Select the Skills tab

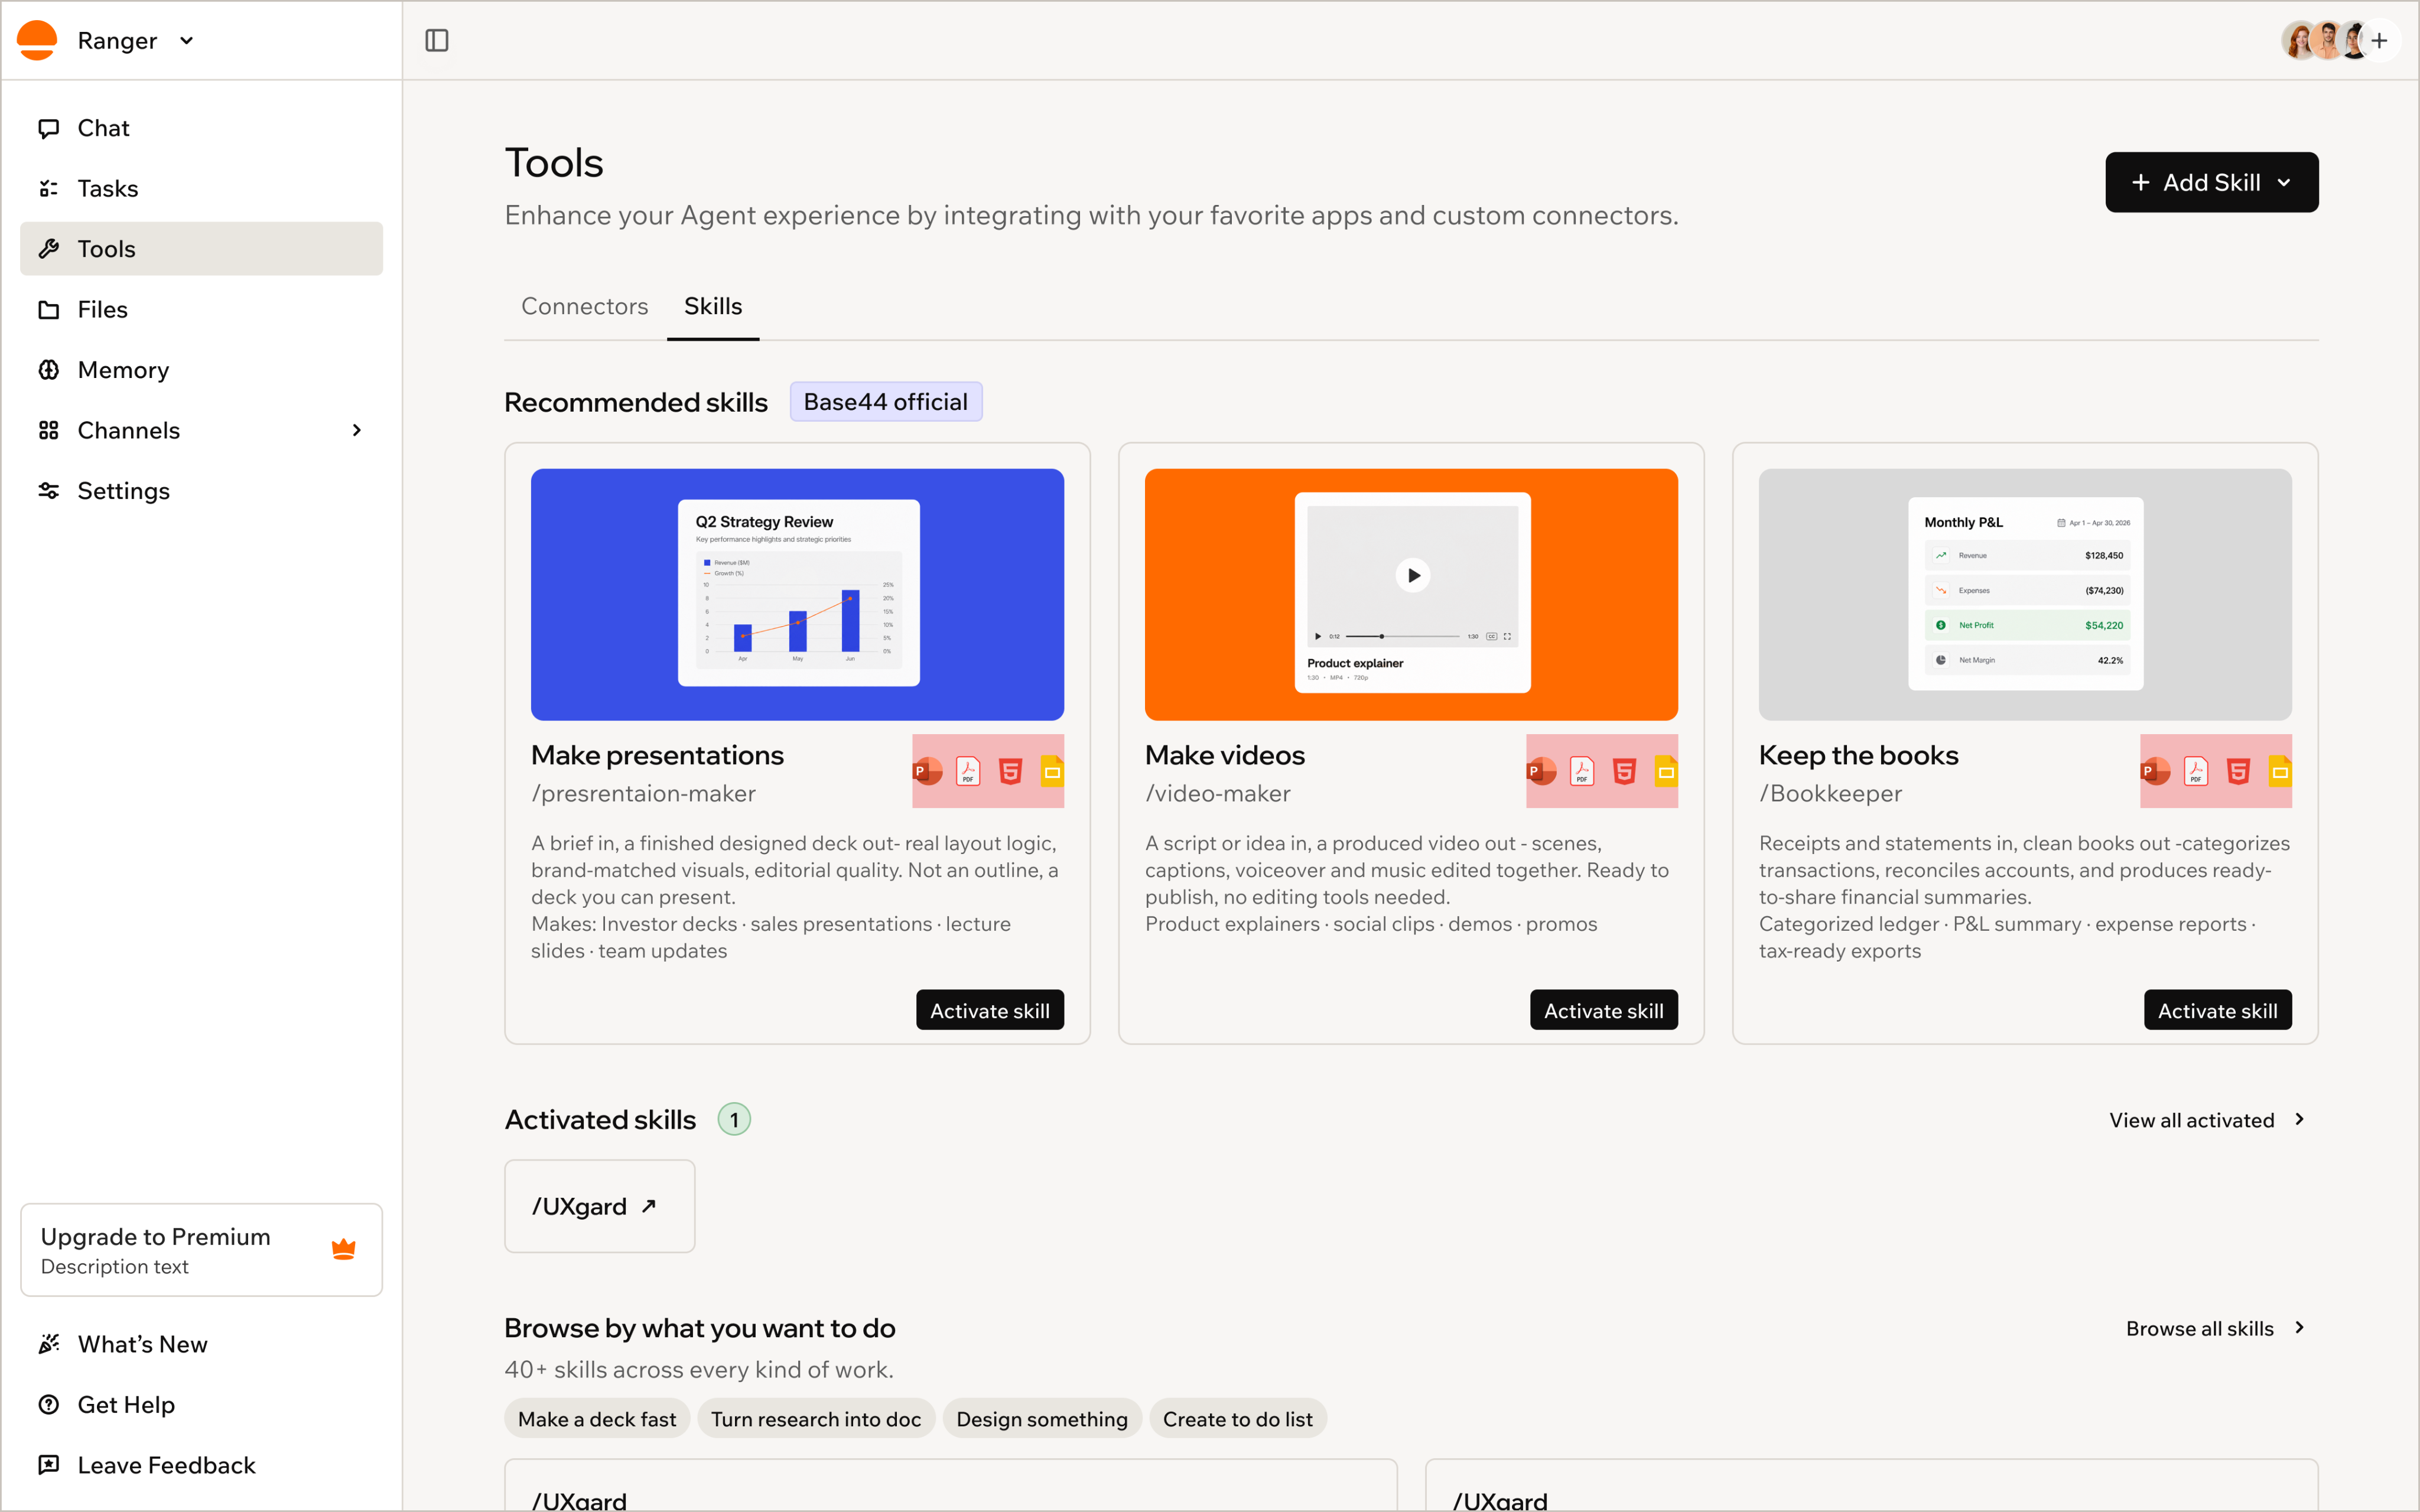713,306
